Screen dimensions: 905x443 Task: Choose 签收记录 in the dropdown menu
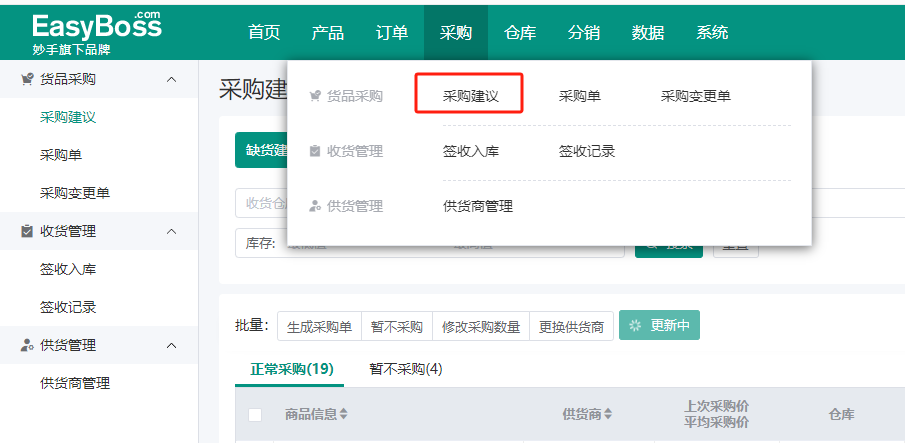tap(586, 152)
